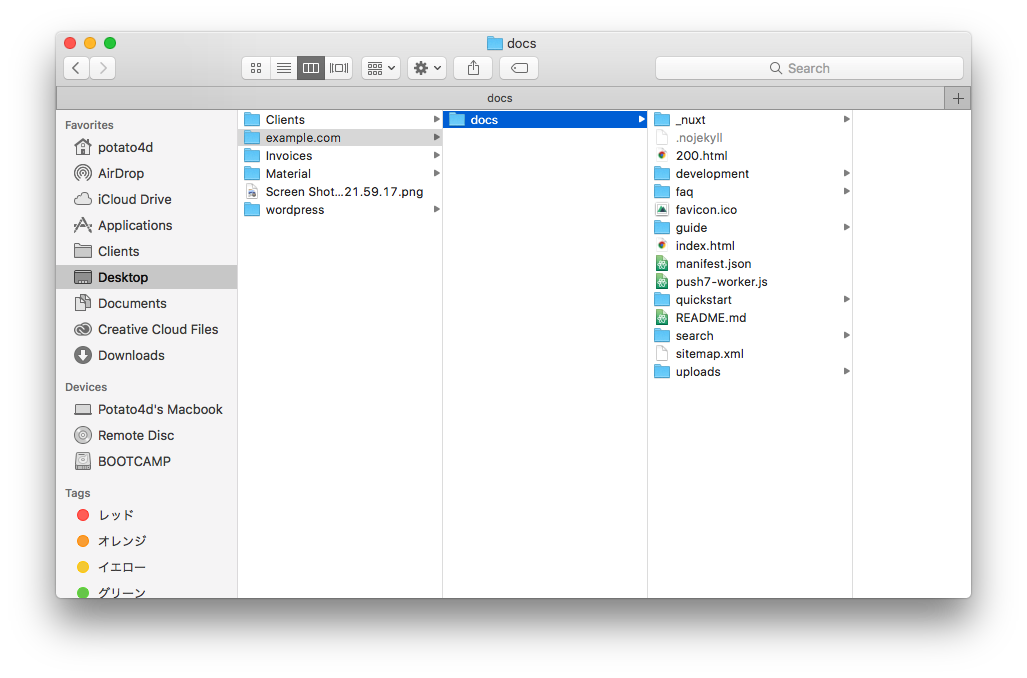Image resolution: width=1027 pixels, height=678 pixels.
Task: Select _nuxt folder
Action: (x=750, y=120)
